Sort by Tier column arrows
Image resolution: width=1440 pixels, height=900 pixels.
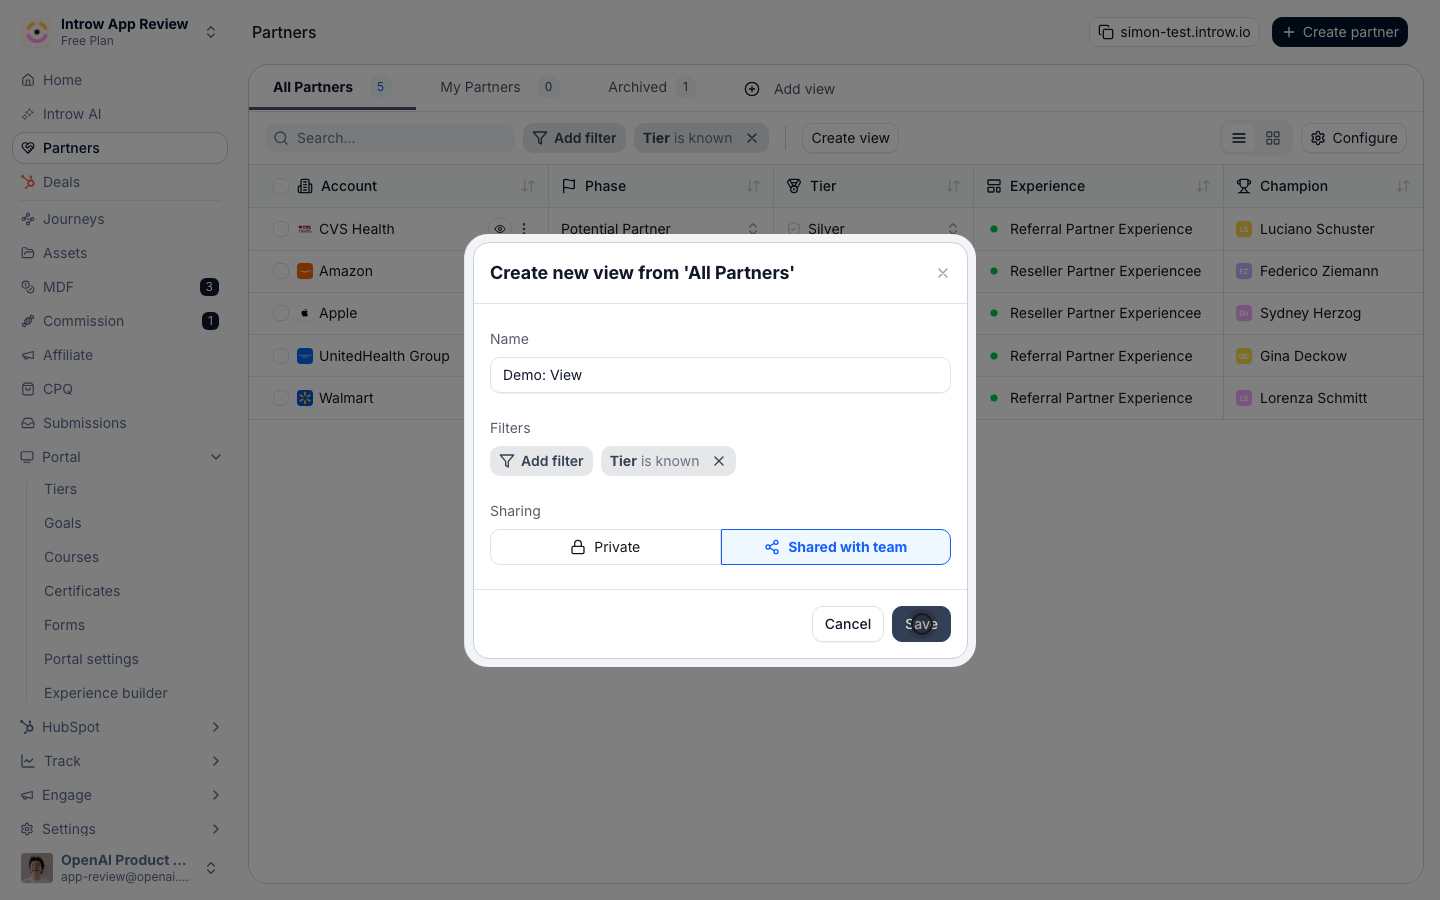point(953,186)
